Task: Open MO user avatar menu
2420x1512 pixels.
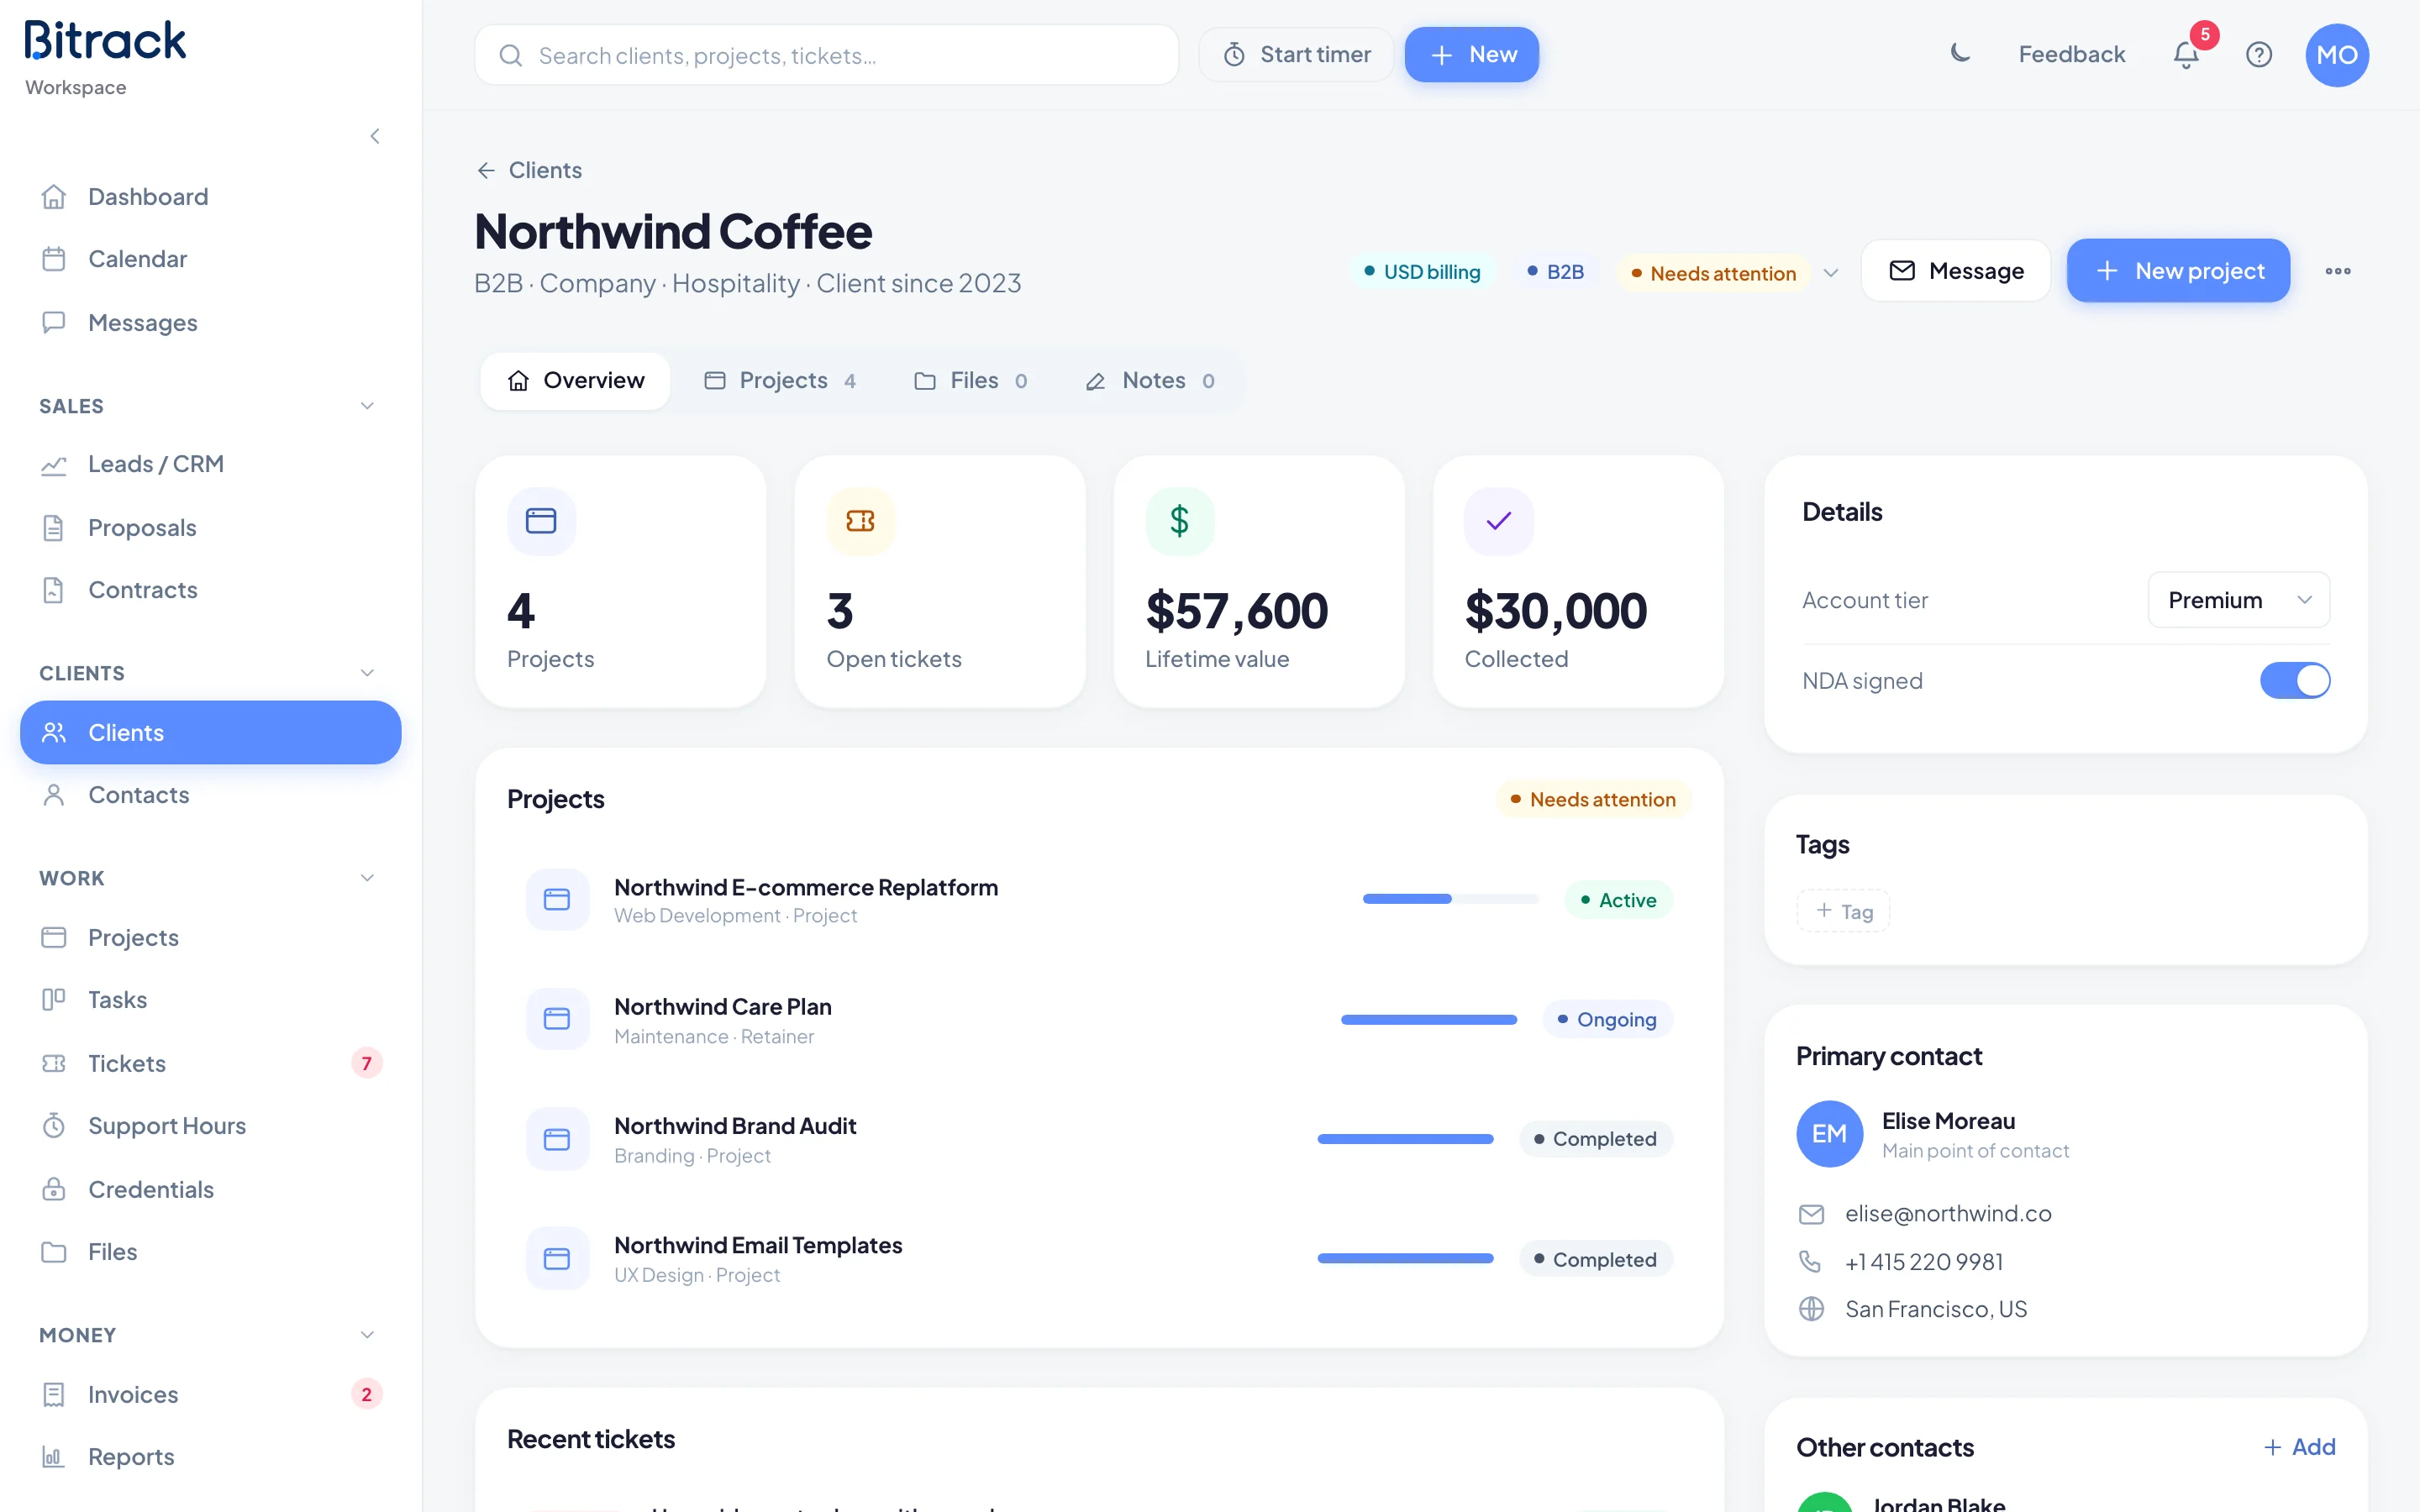Action: click(2336, 55)
